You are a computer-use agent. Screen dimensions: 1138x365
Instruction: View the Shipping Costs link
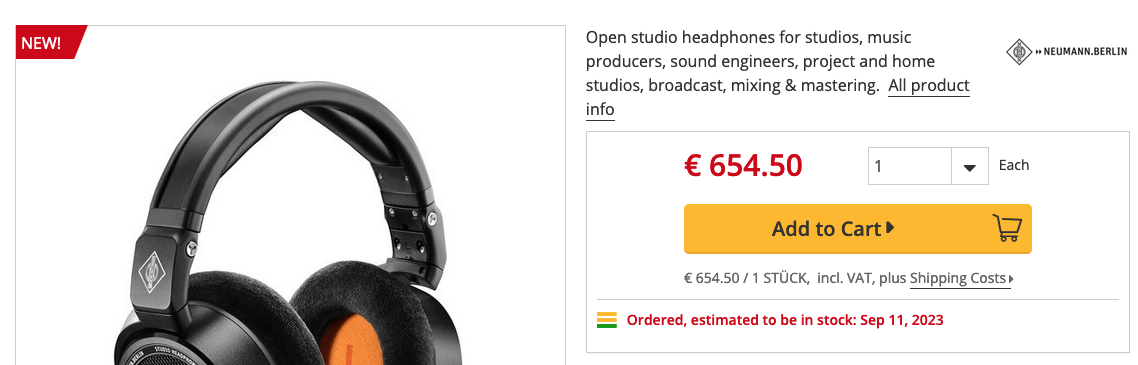[x=958, y=279]
